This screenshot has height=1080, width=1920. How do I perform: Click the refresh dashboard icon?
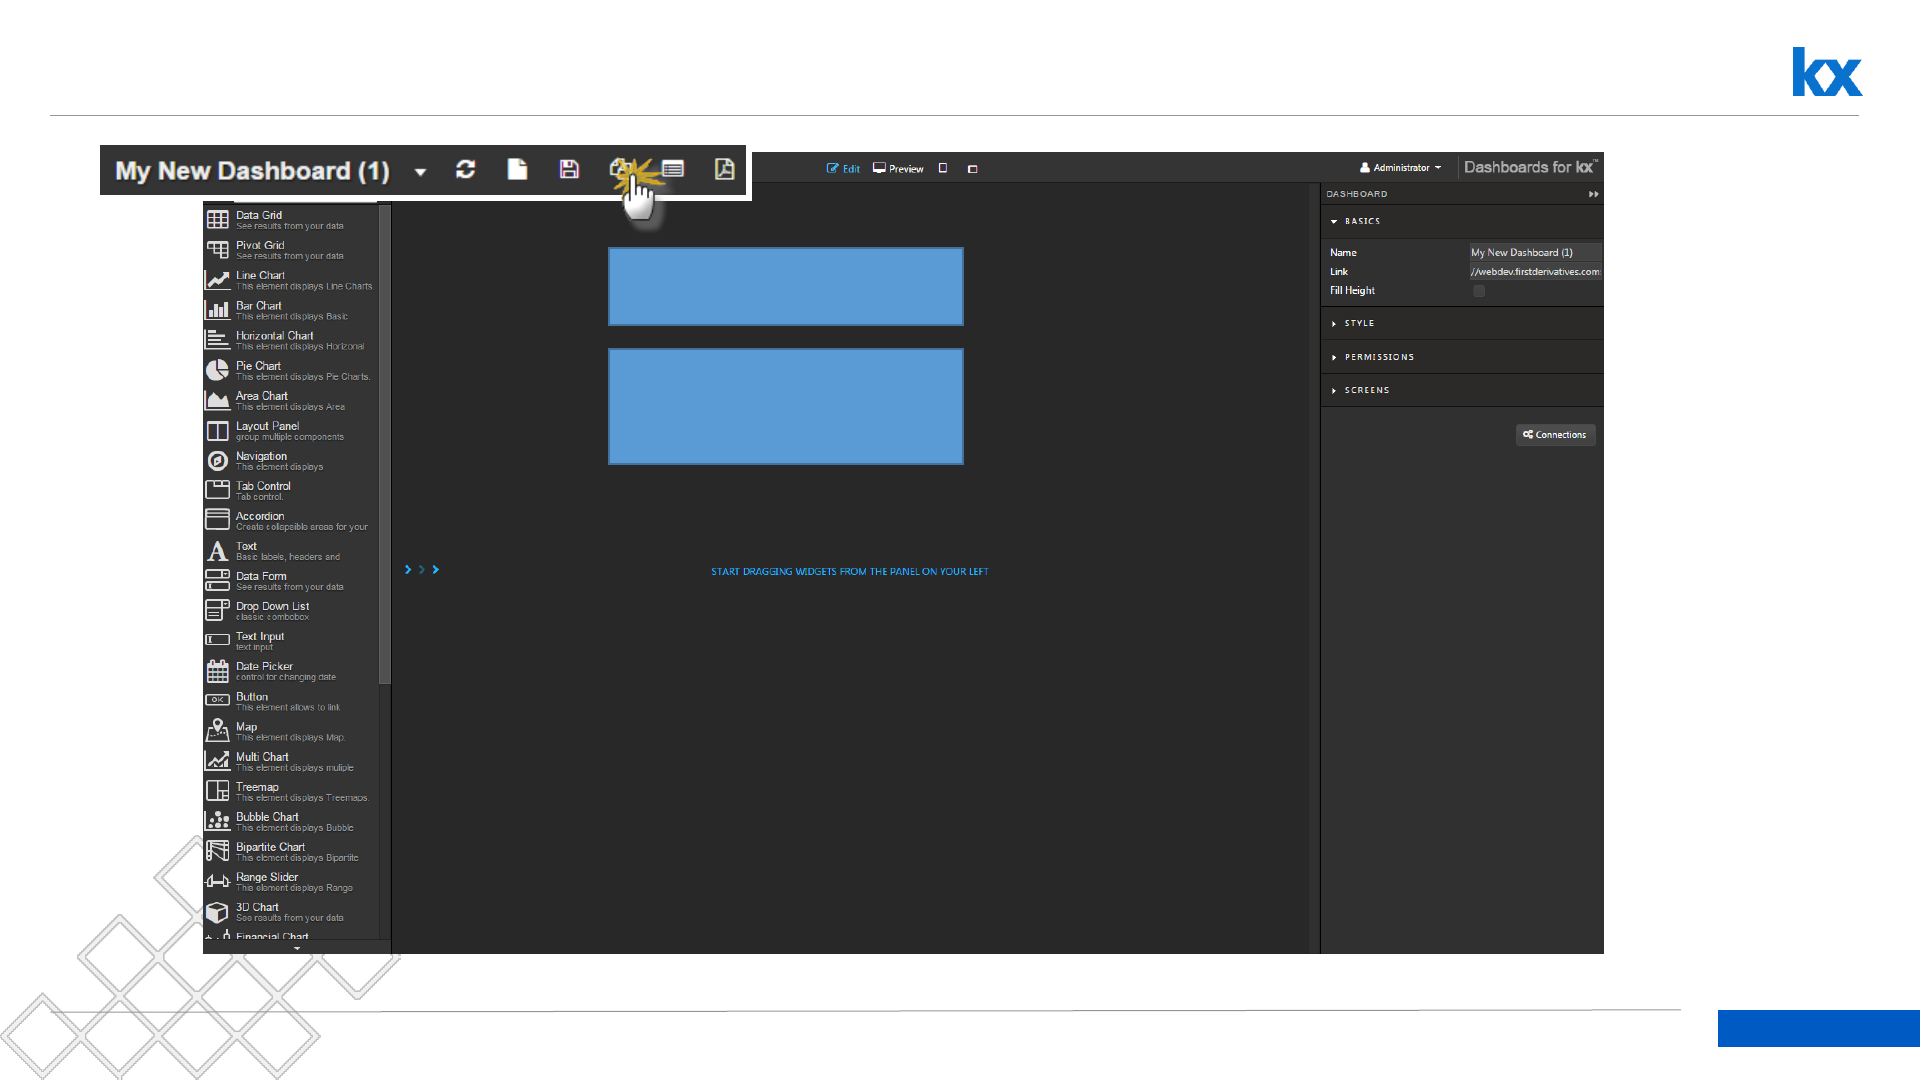tap(465, 170)
